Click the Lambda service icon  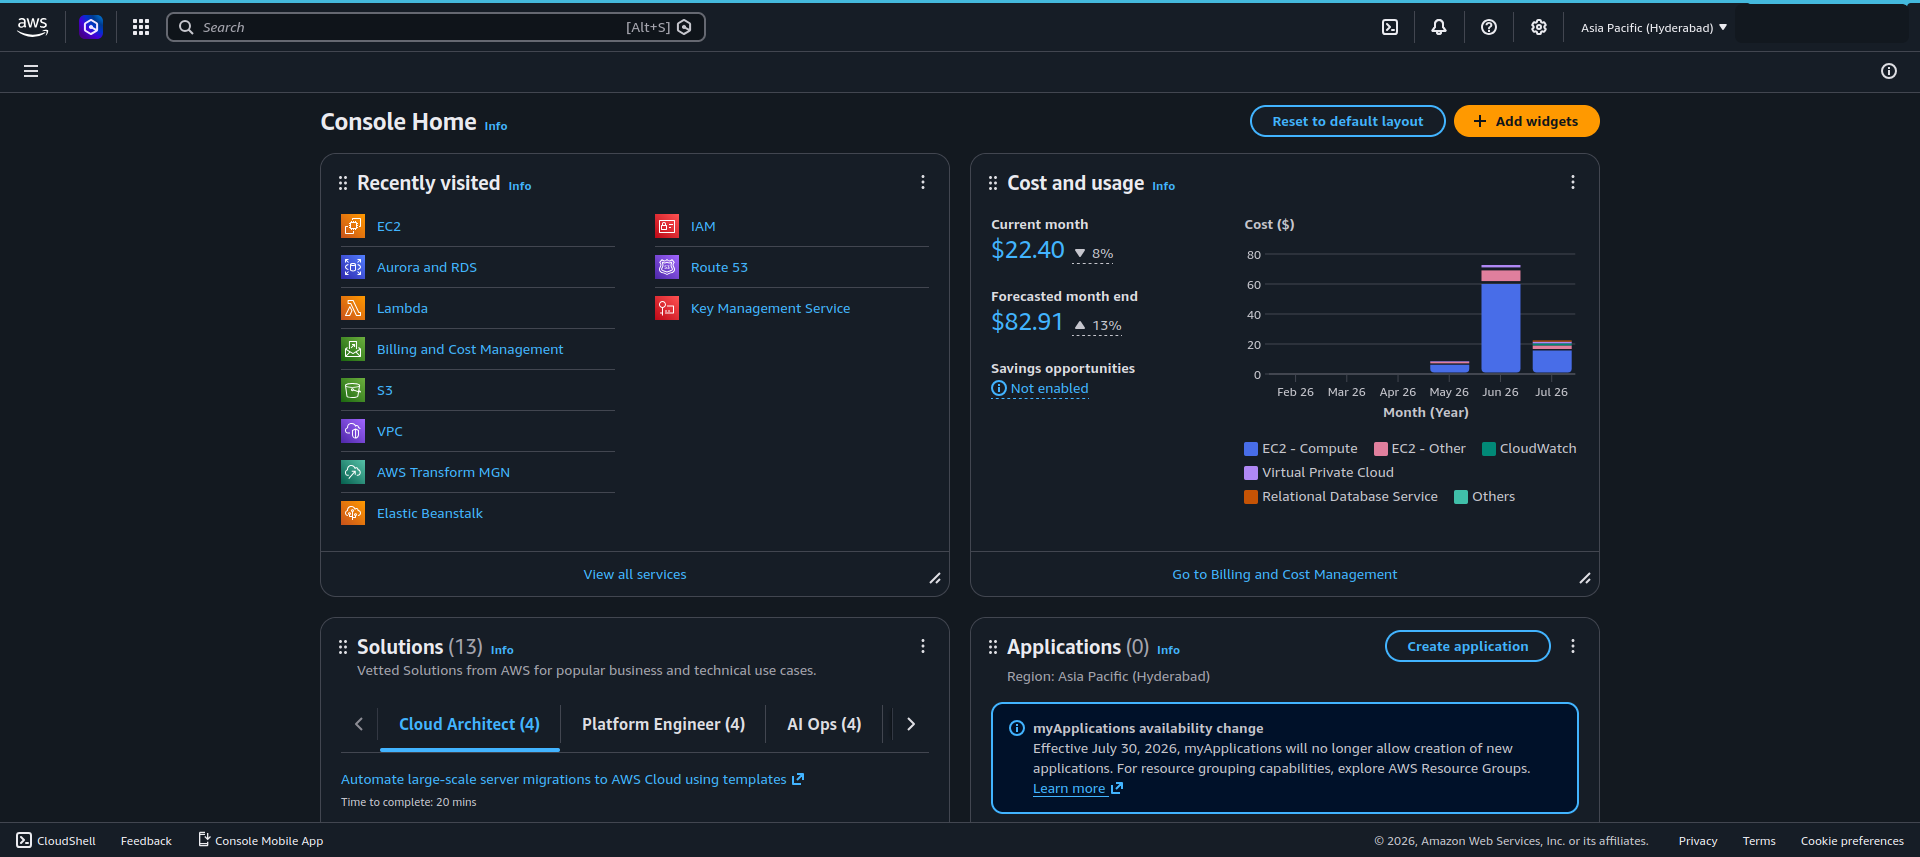coord(353,308)
